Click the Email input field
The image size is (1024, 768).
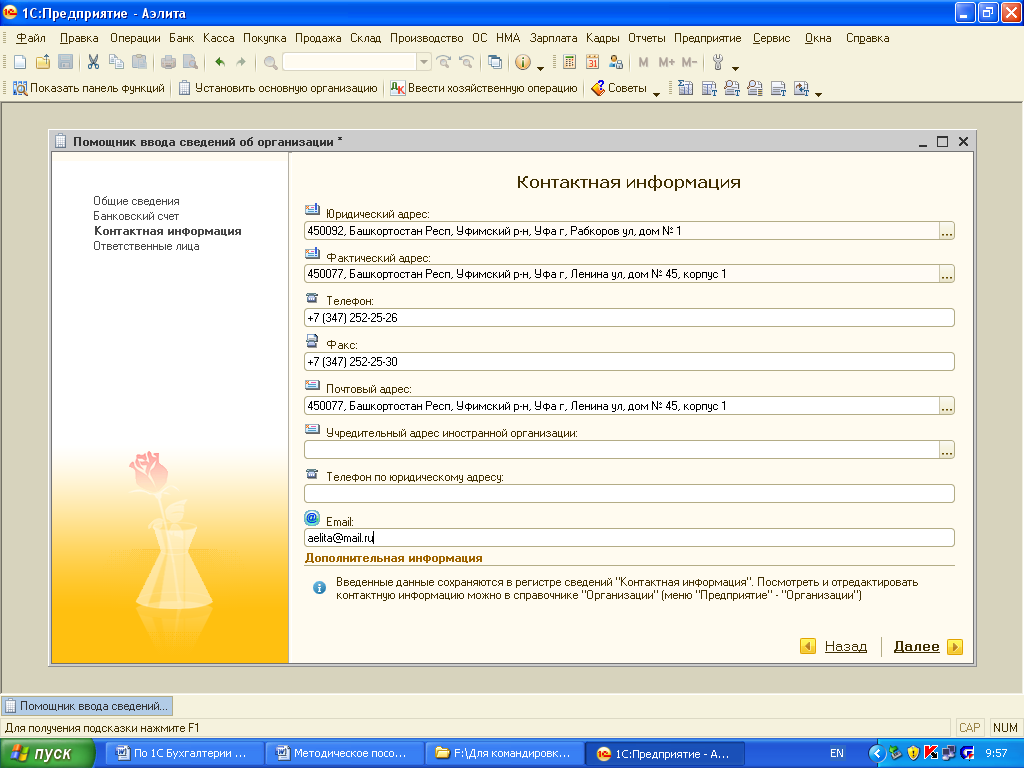629,538
